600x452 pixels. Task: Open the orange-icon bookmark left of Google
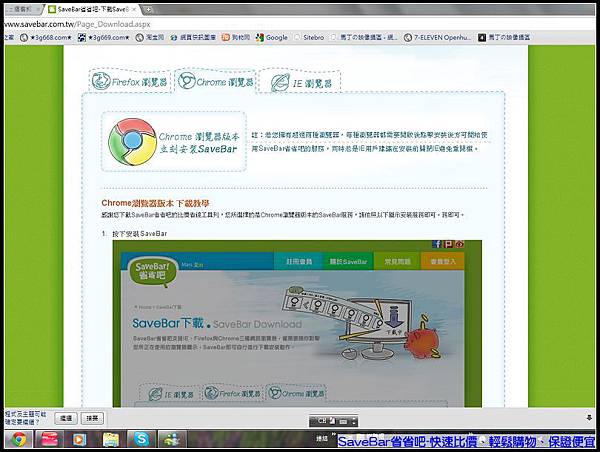point(236,38)
